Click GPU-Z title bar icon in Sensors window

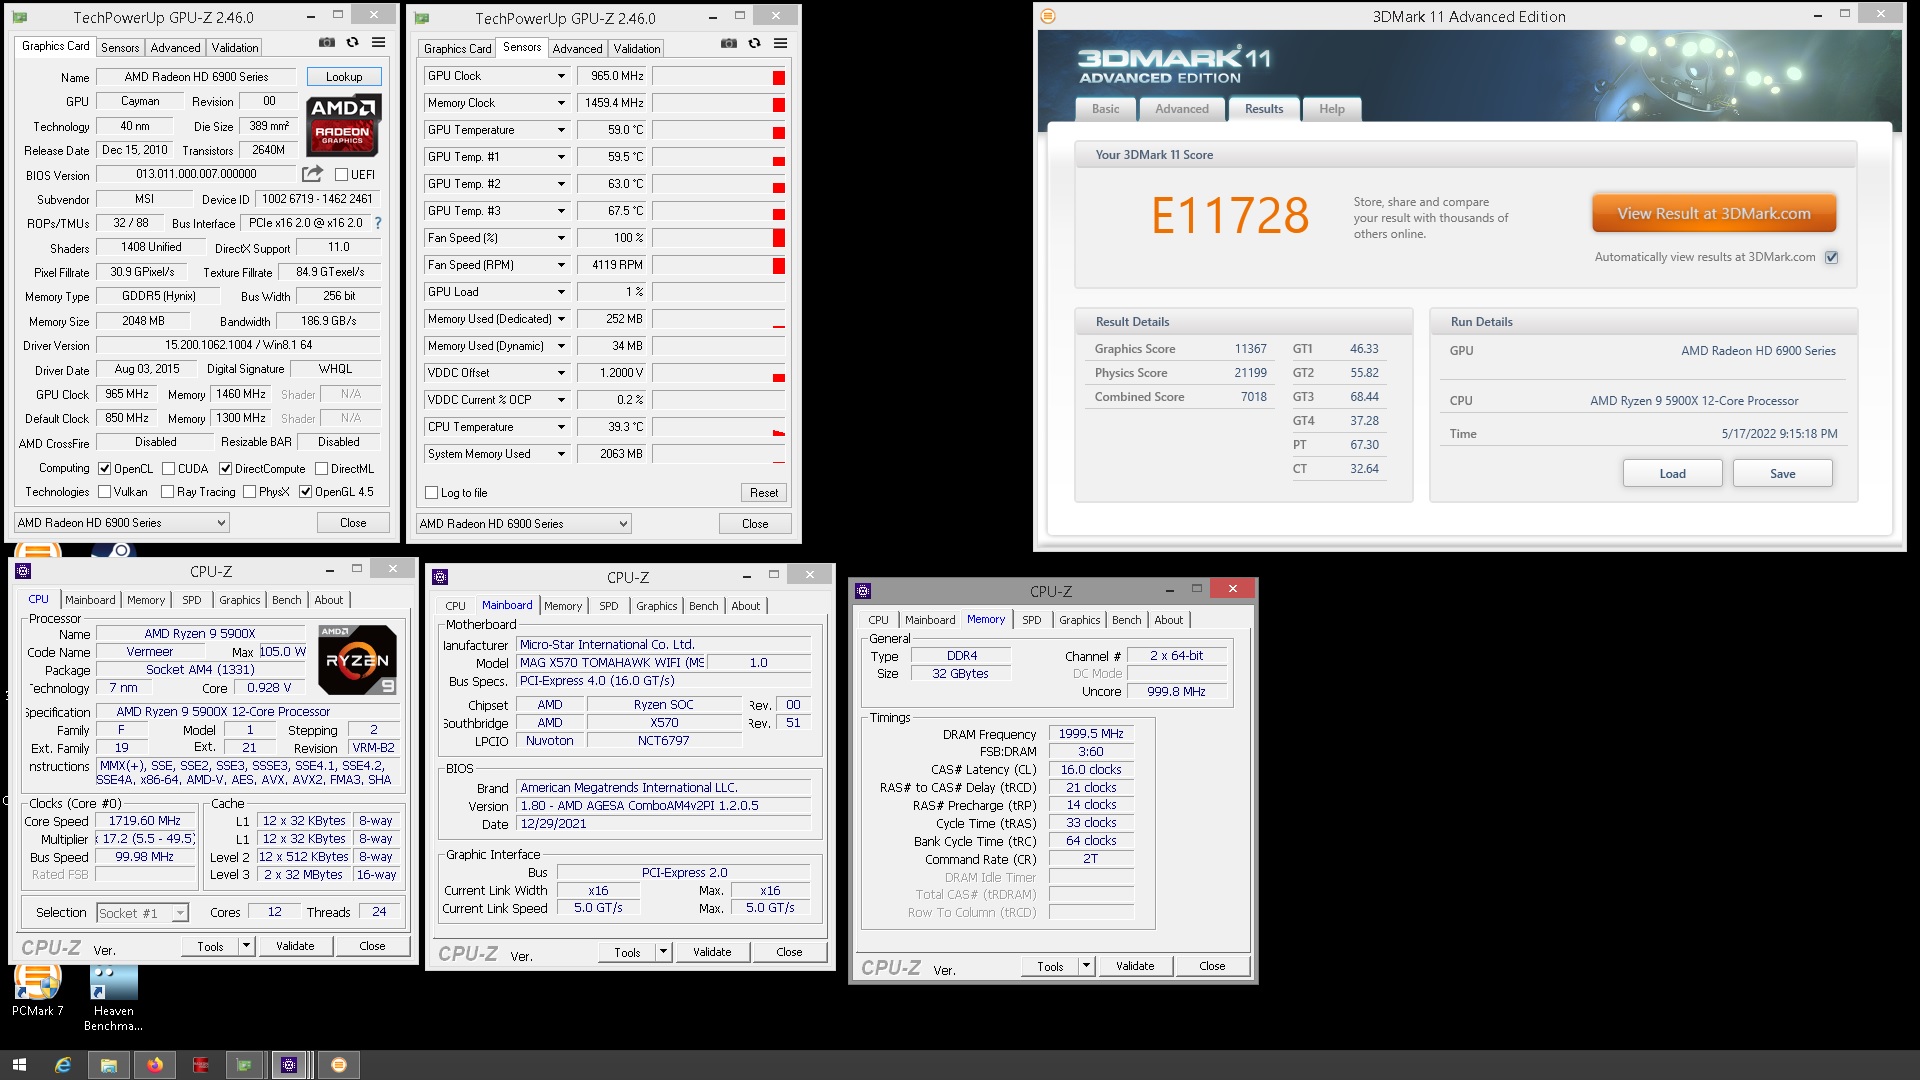[422, 18]
